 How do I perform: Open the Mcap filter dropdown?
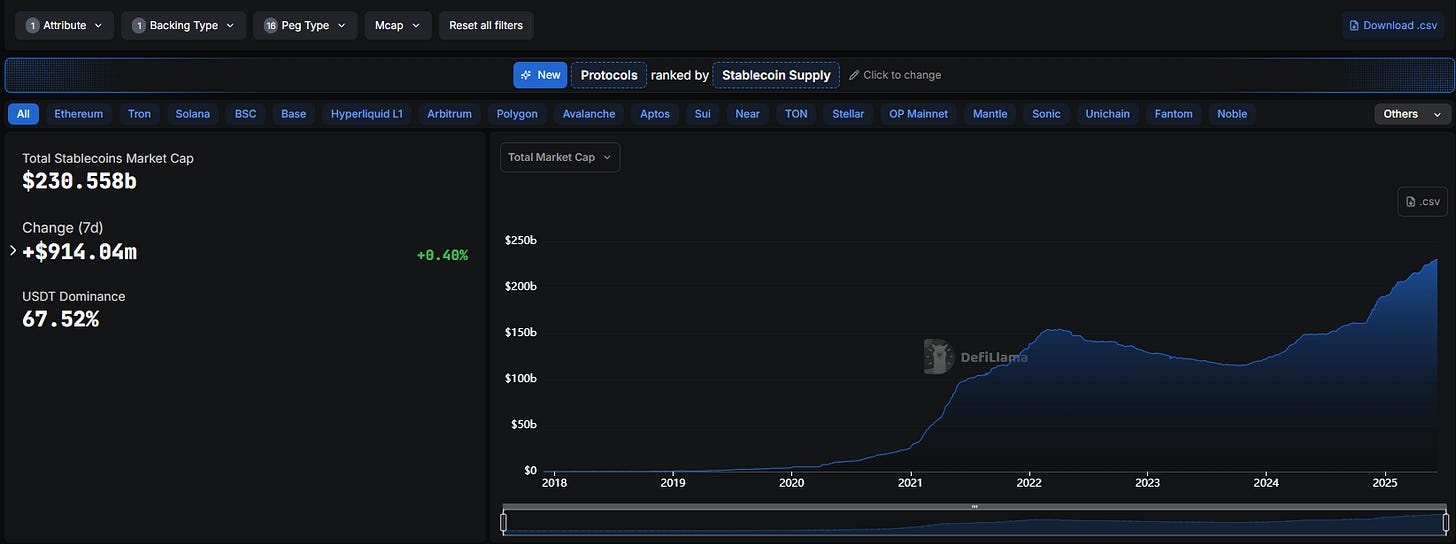pos(398,25)
